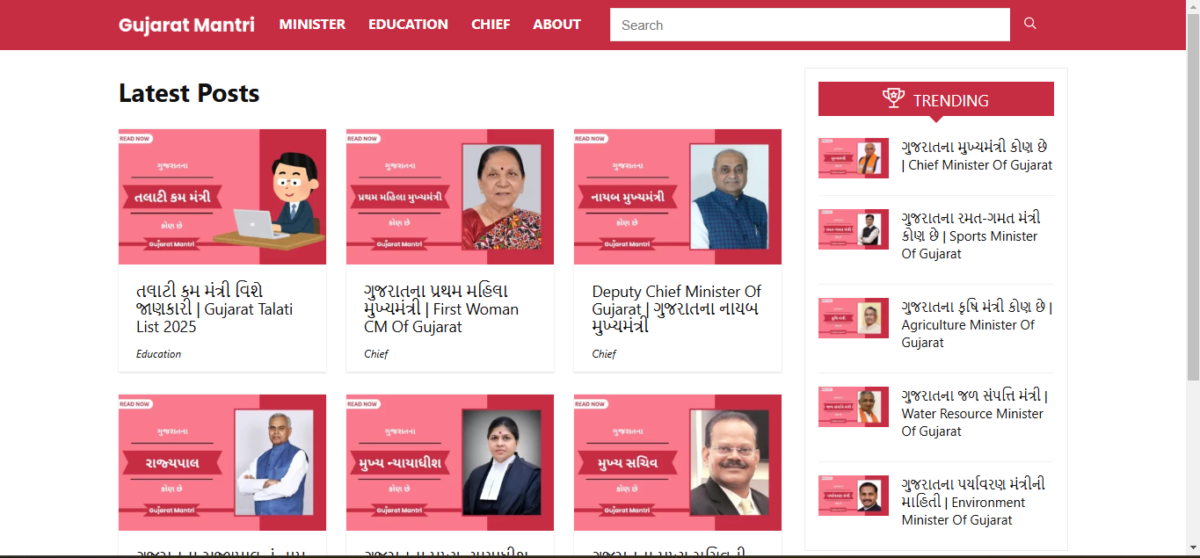Open the Mukhya Sachiv post thumbnail
This screenshot has width=1200, height=558.
[x=678, y=462]
